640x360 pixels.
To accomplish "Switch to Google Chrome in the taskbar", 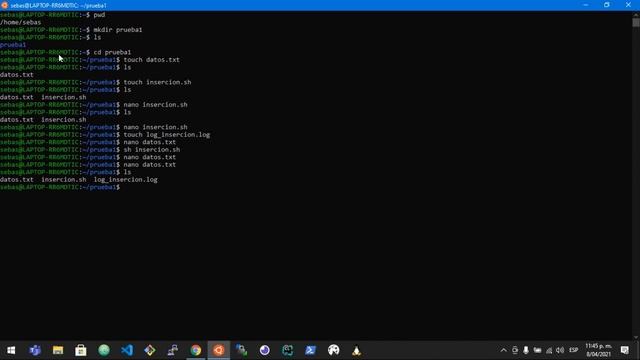I will pos(196,350).
